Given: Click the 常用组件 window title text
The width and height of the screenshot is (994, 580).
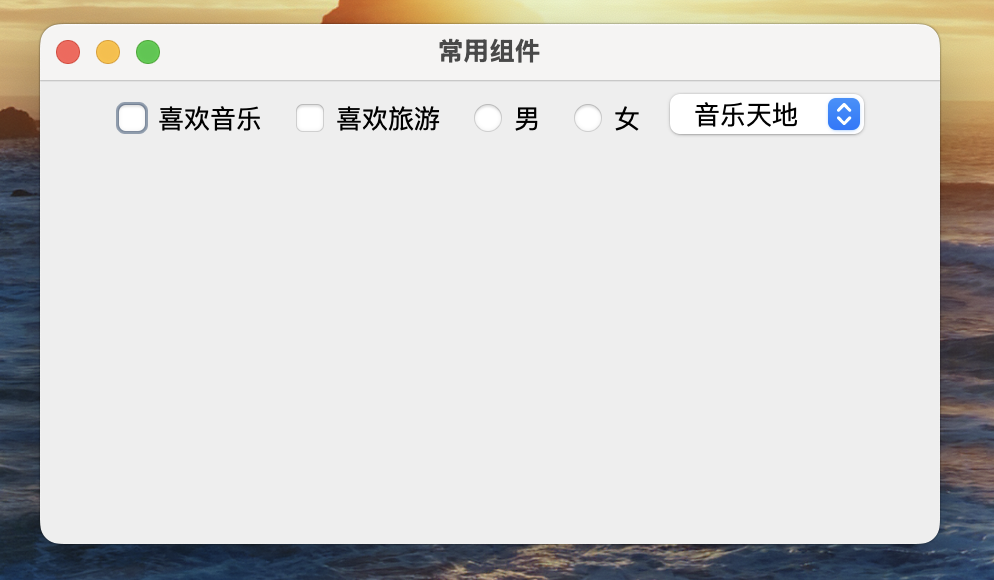Looking at the screenshot, I should tap(489, 51).
